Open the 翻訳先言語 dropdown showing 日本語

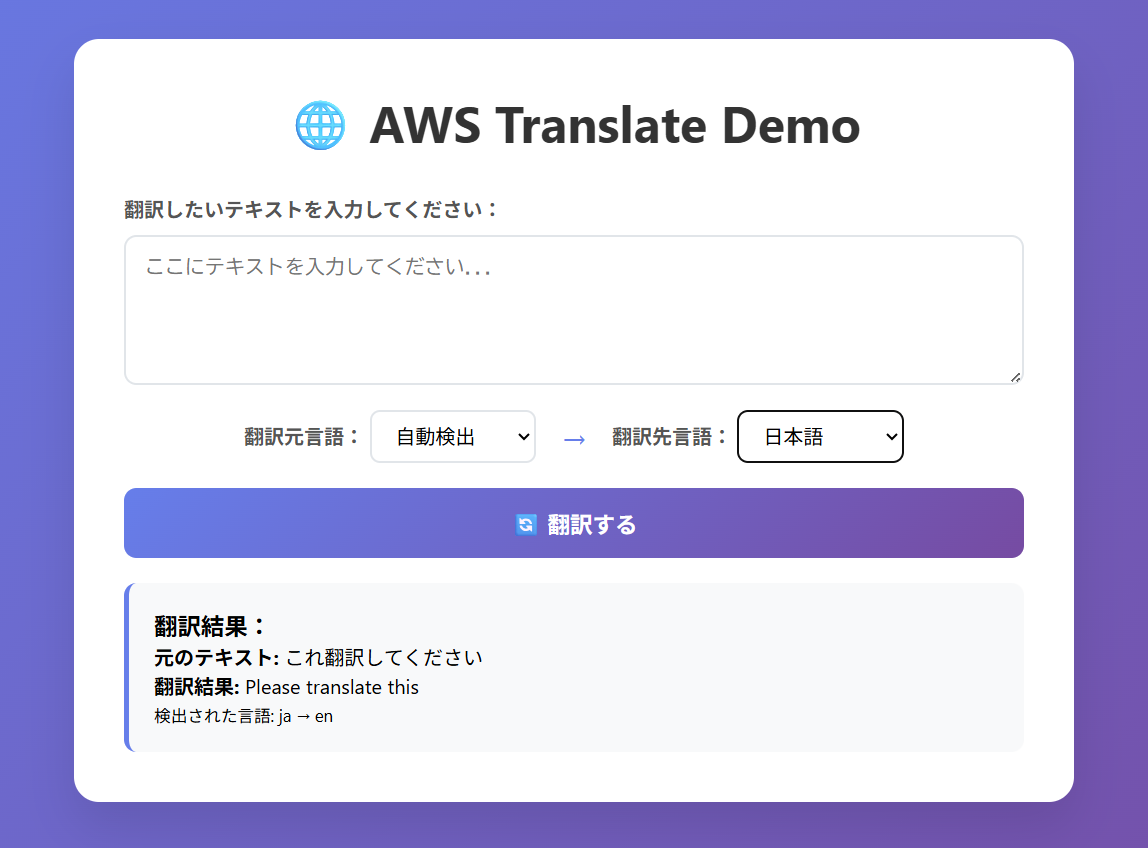point(820,436)
